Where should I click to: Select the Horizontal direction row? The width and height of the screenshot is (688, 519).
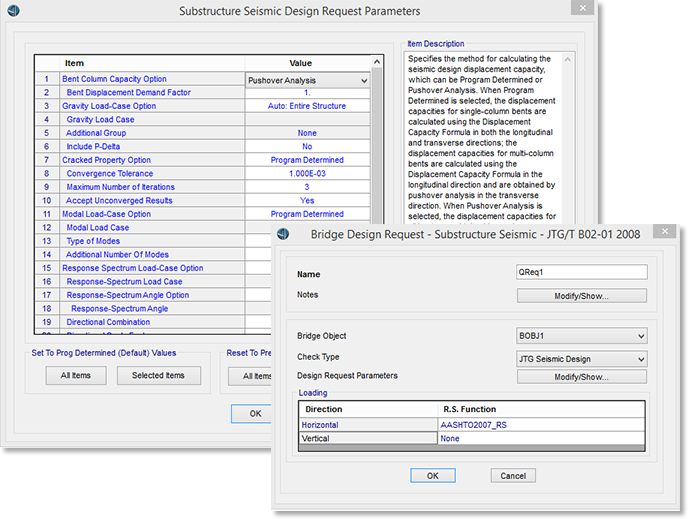(320, 425)
